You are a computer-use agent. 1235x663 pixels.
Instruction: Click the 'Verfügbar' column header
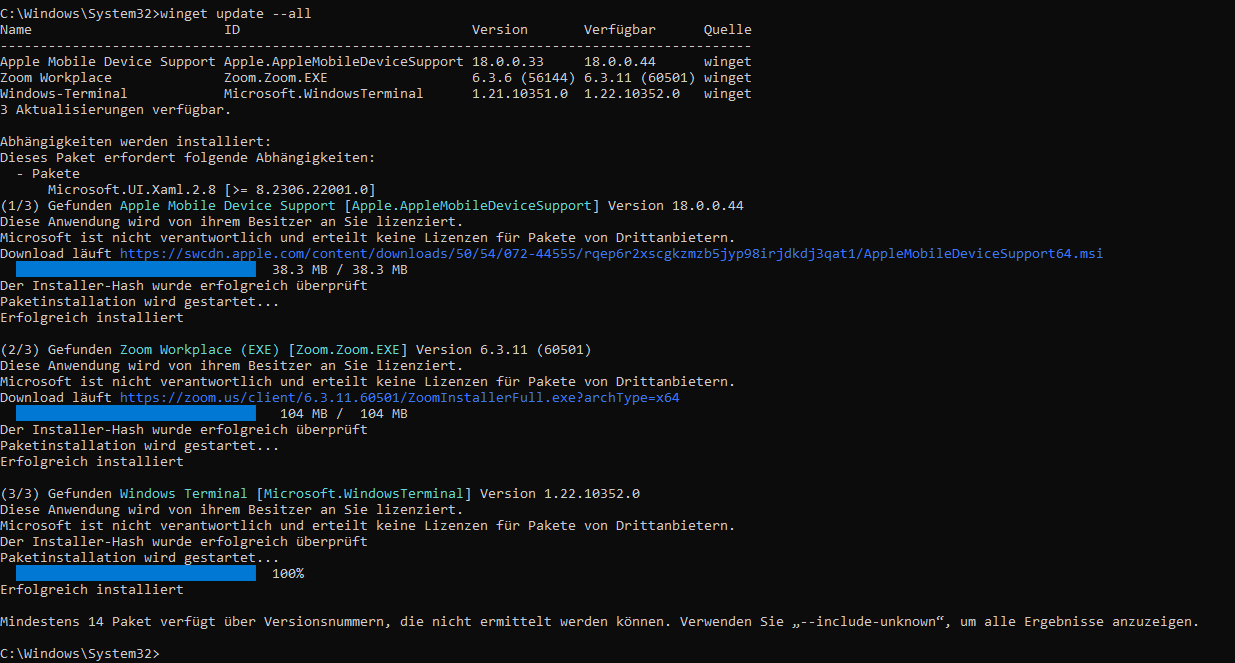coord(620,30)
